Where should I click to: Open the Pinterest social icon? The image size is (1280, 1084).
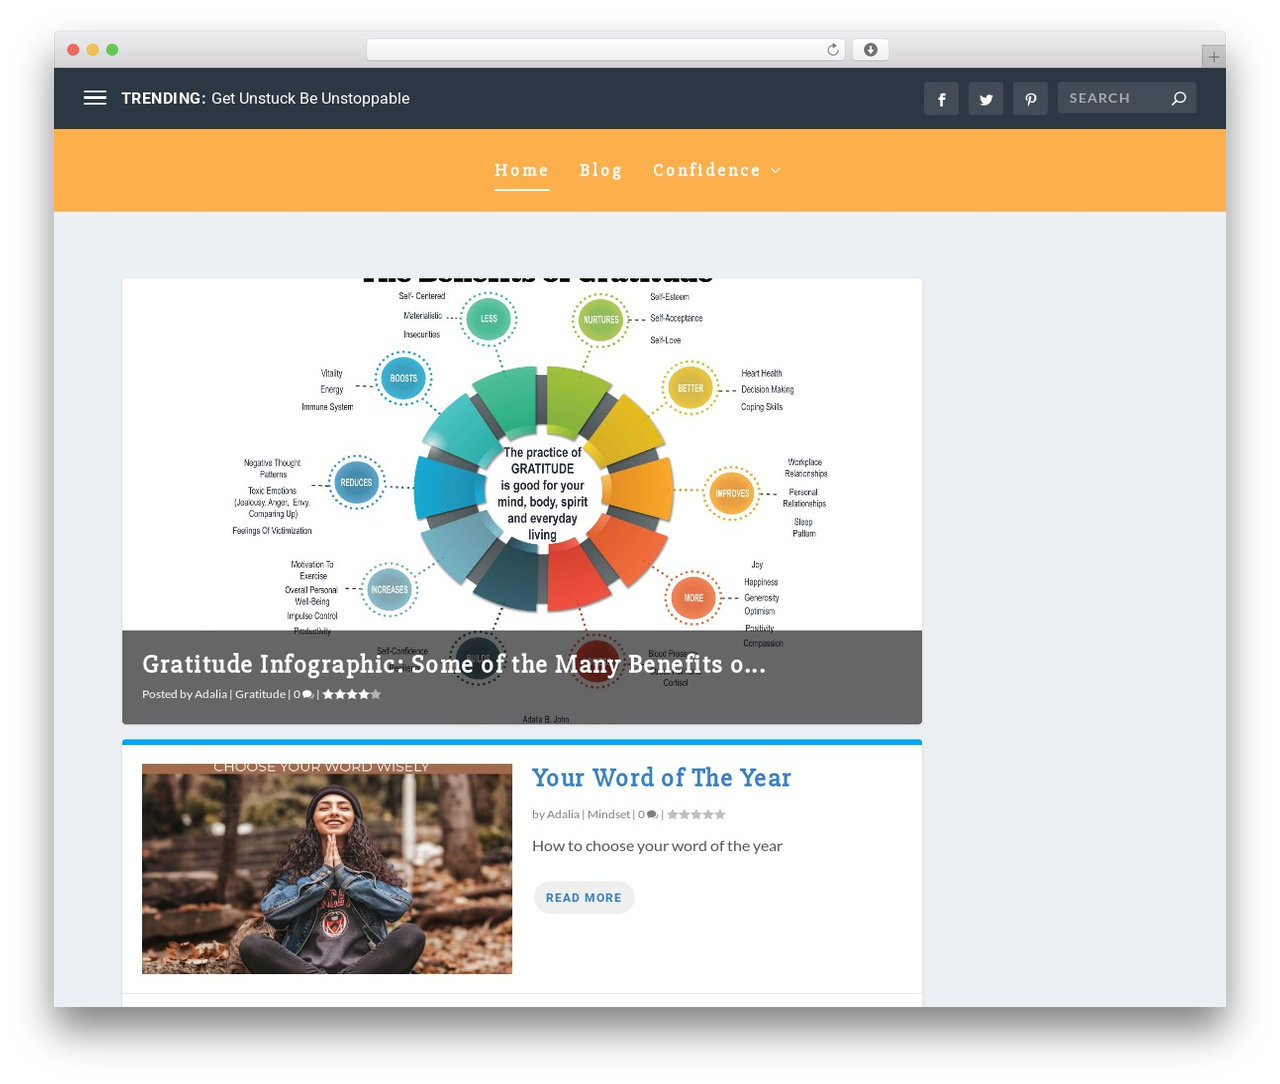(1030, 98)
